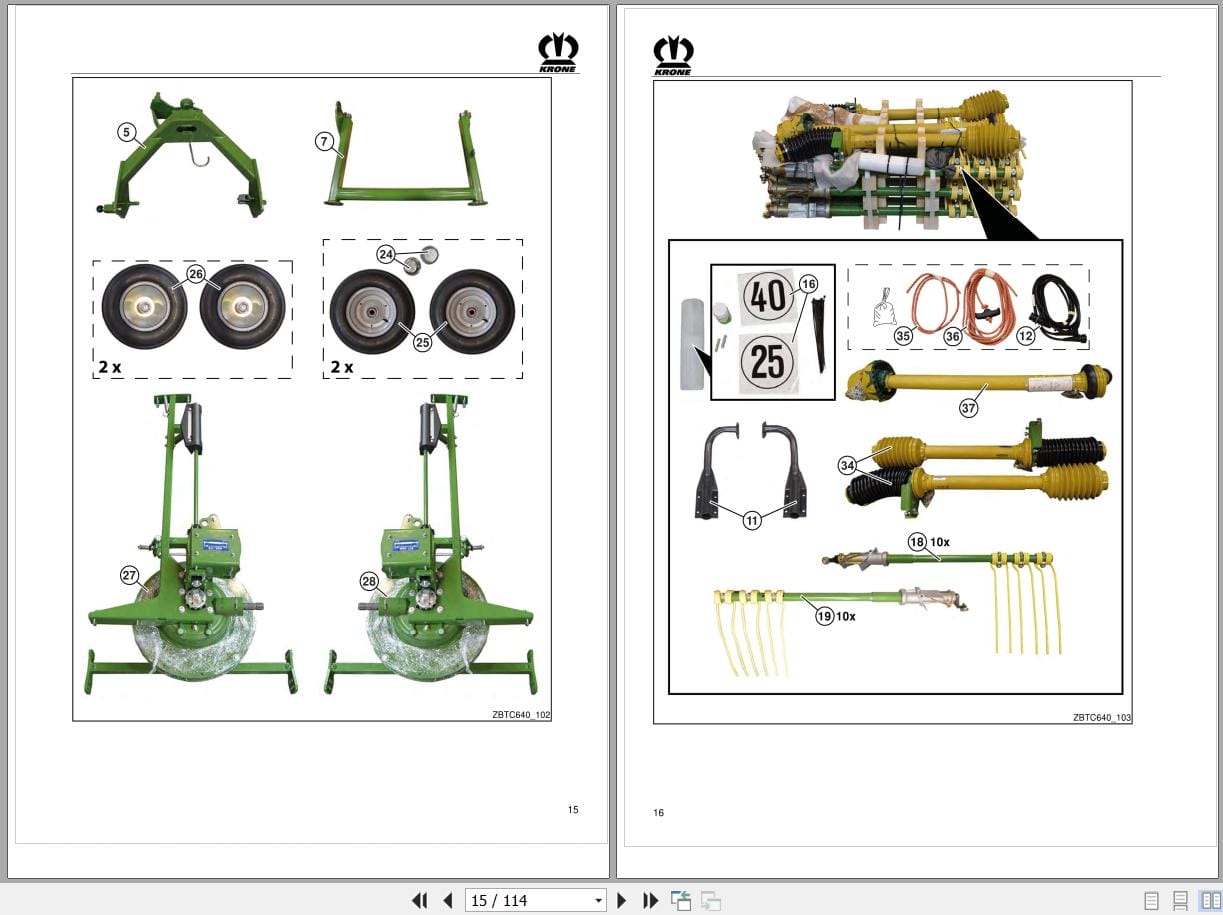Switch to single page view

pyautogui.click(x=1152, y=900)
